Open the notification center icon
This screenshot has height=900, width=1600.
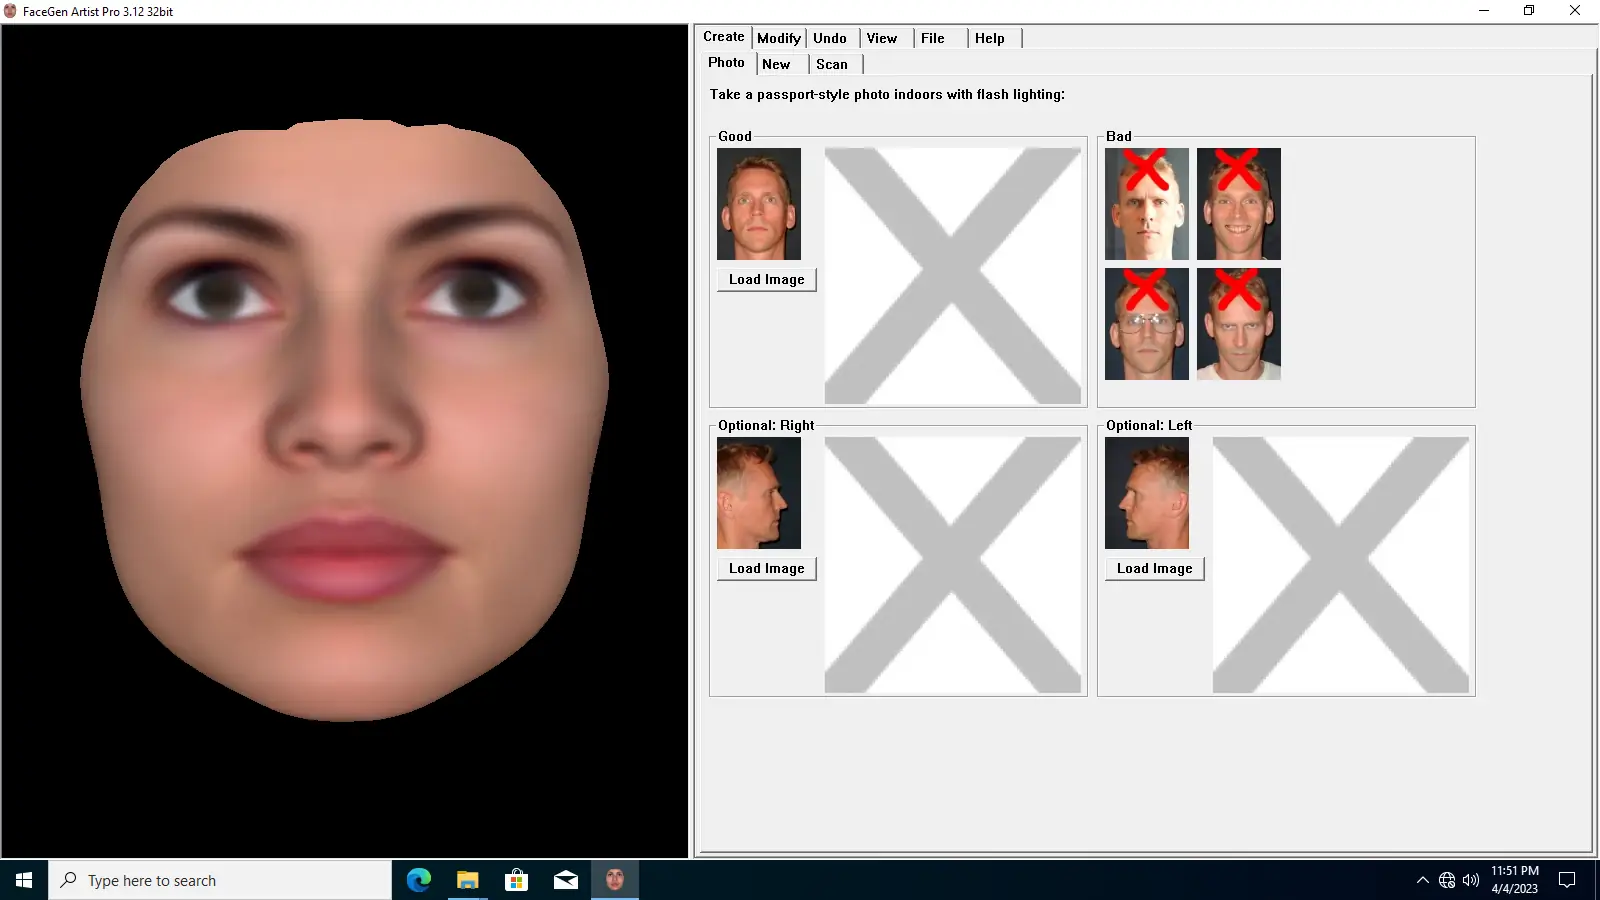1567,880
